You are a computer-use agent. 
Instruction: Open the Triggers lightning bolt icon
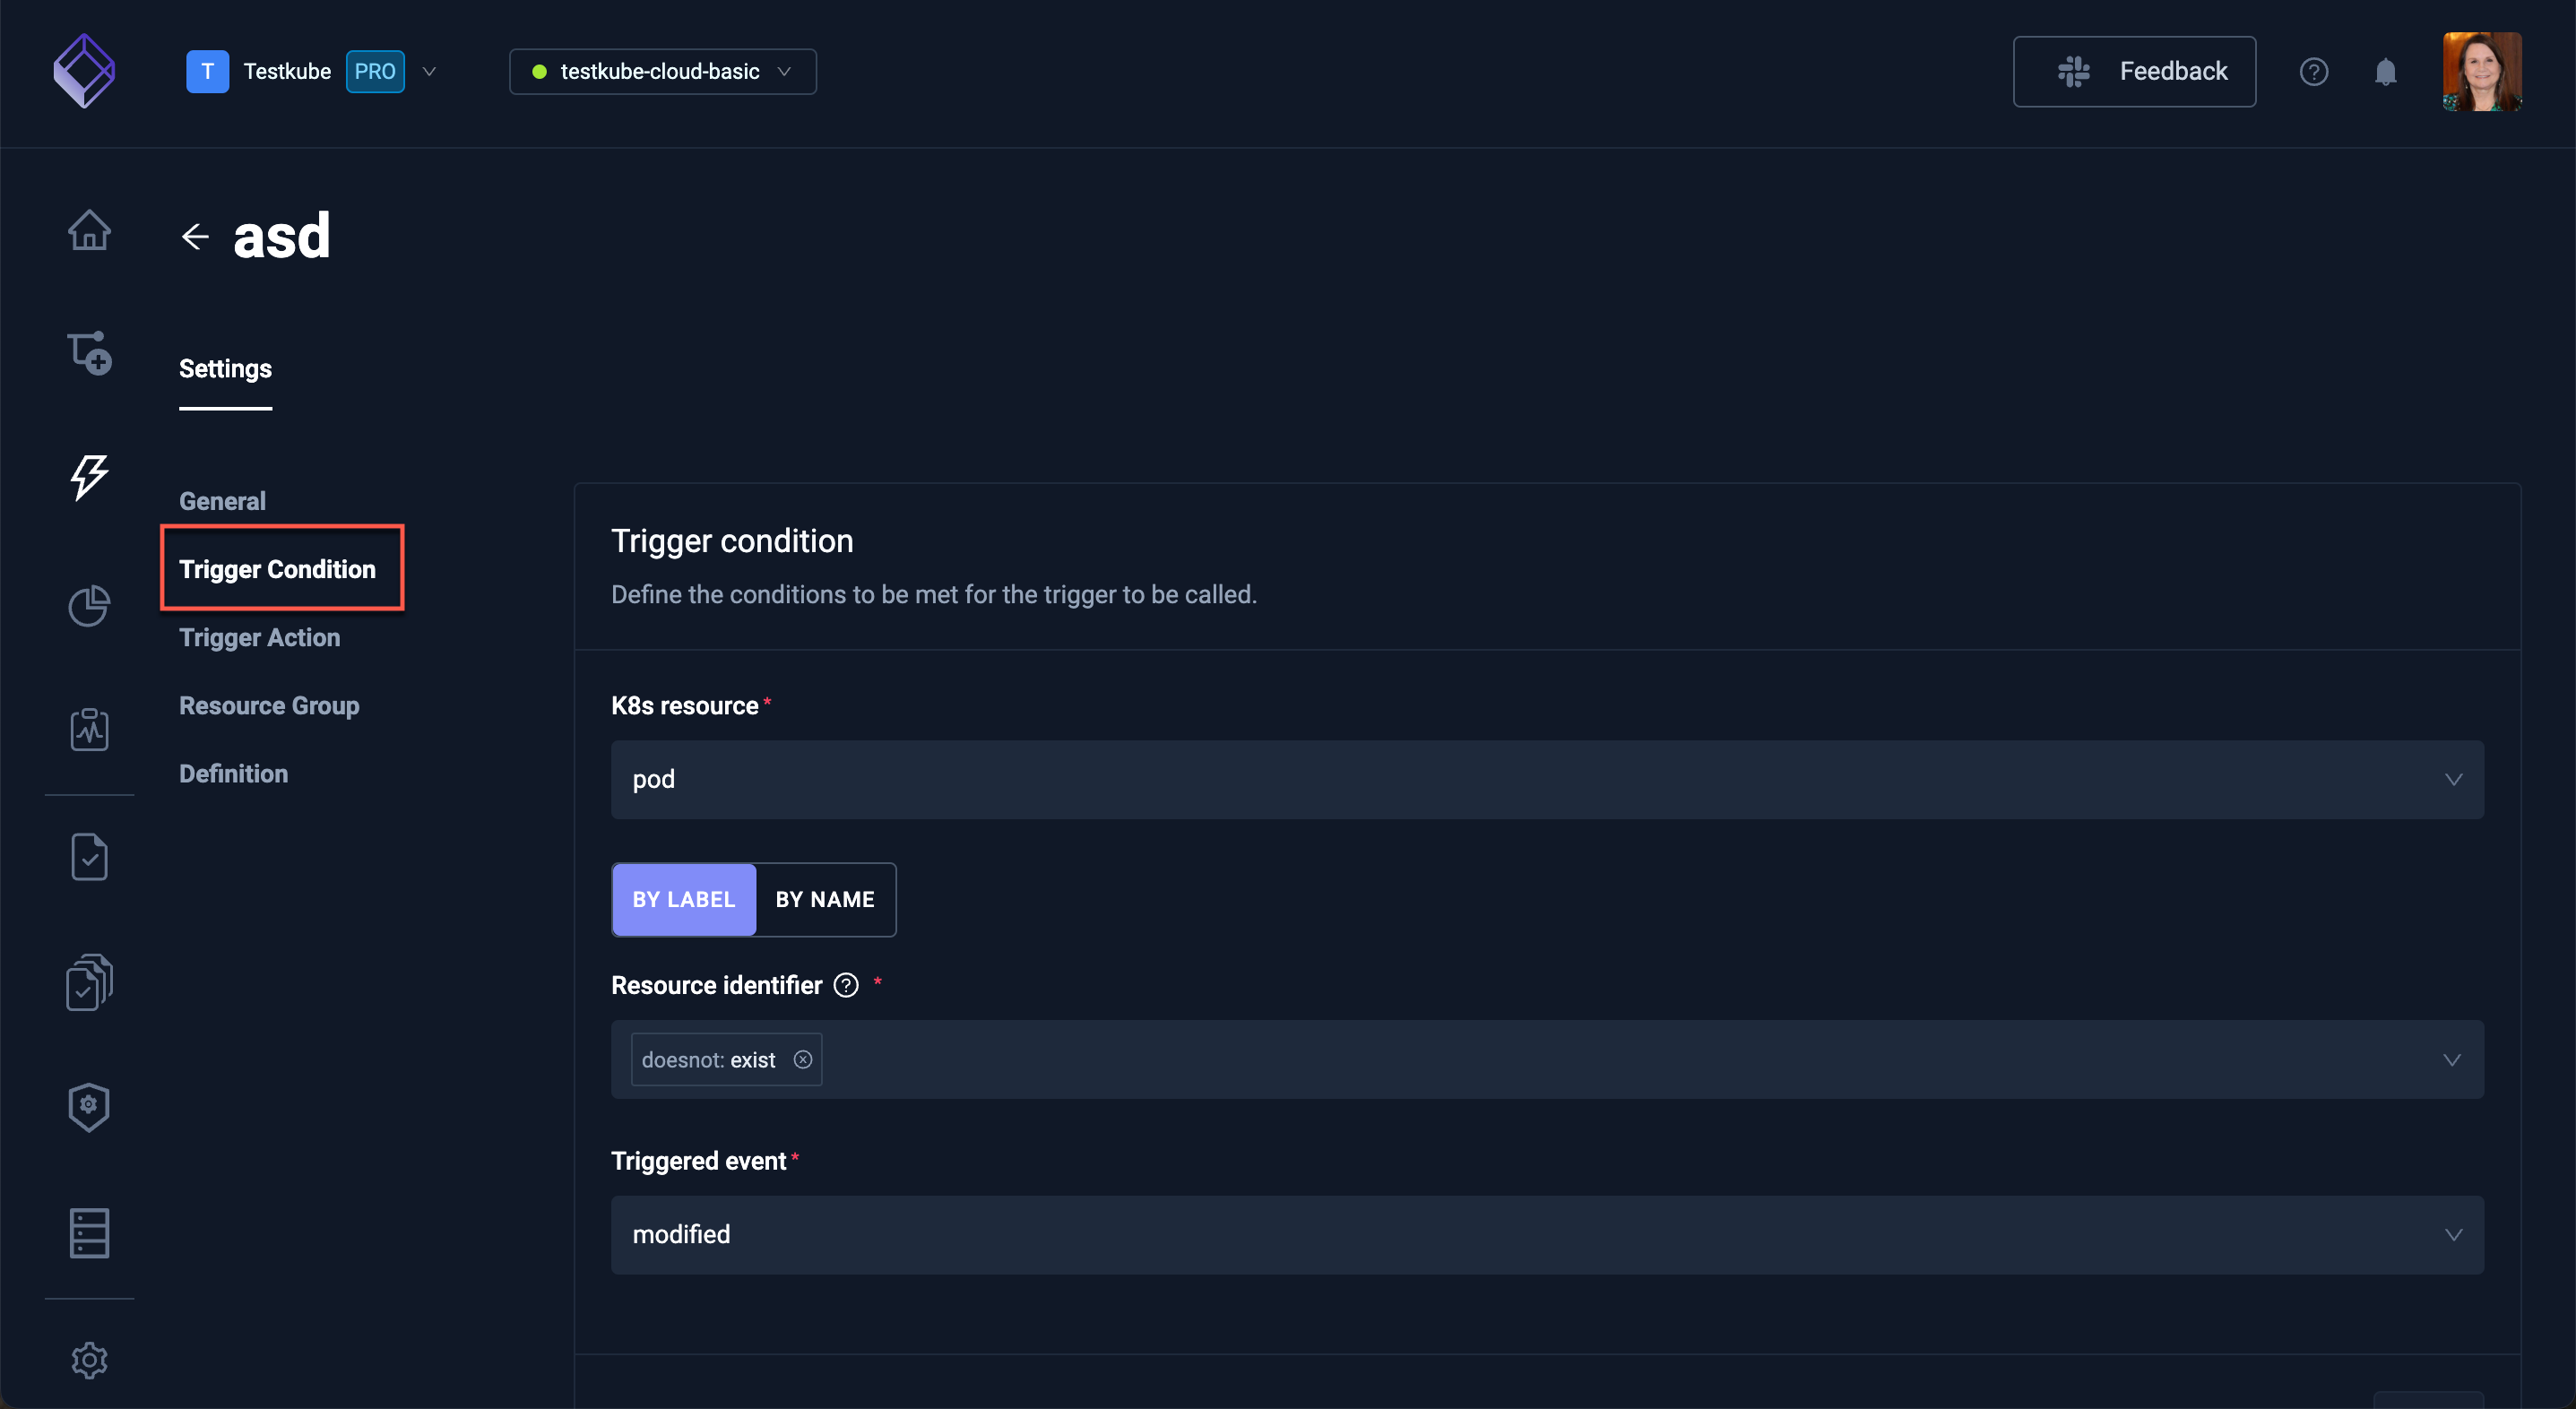coord(89,477)
